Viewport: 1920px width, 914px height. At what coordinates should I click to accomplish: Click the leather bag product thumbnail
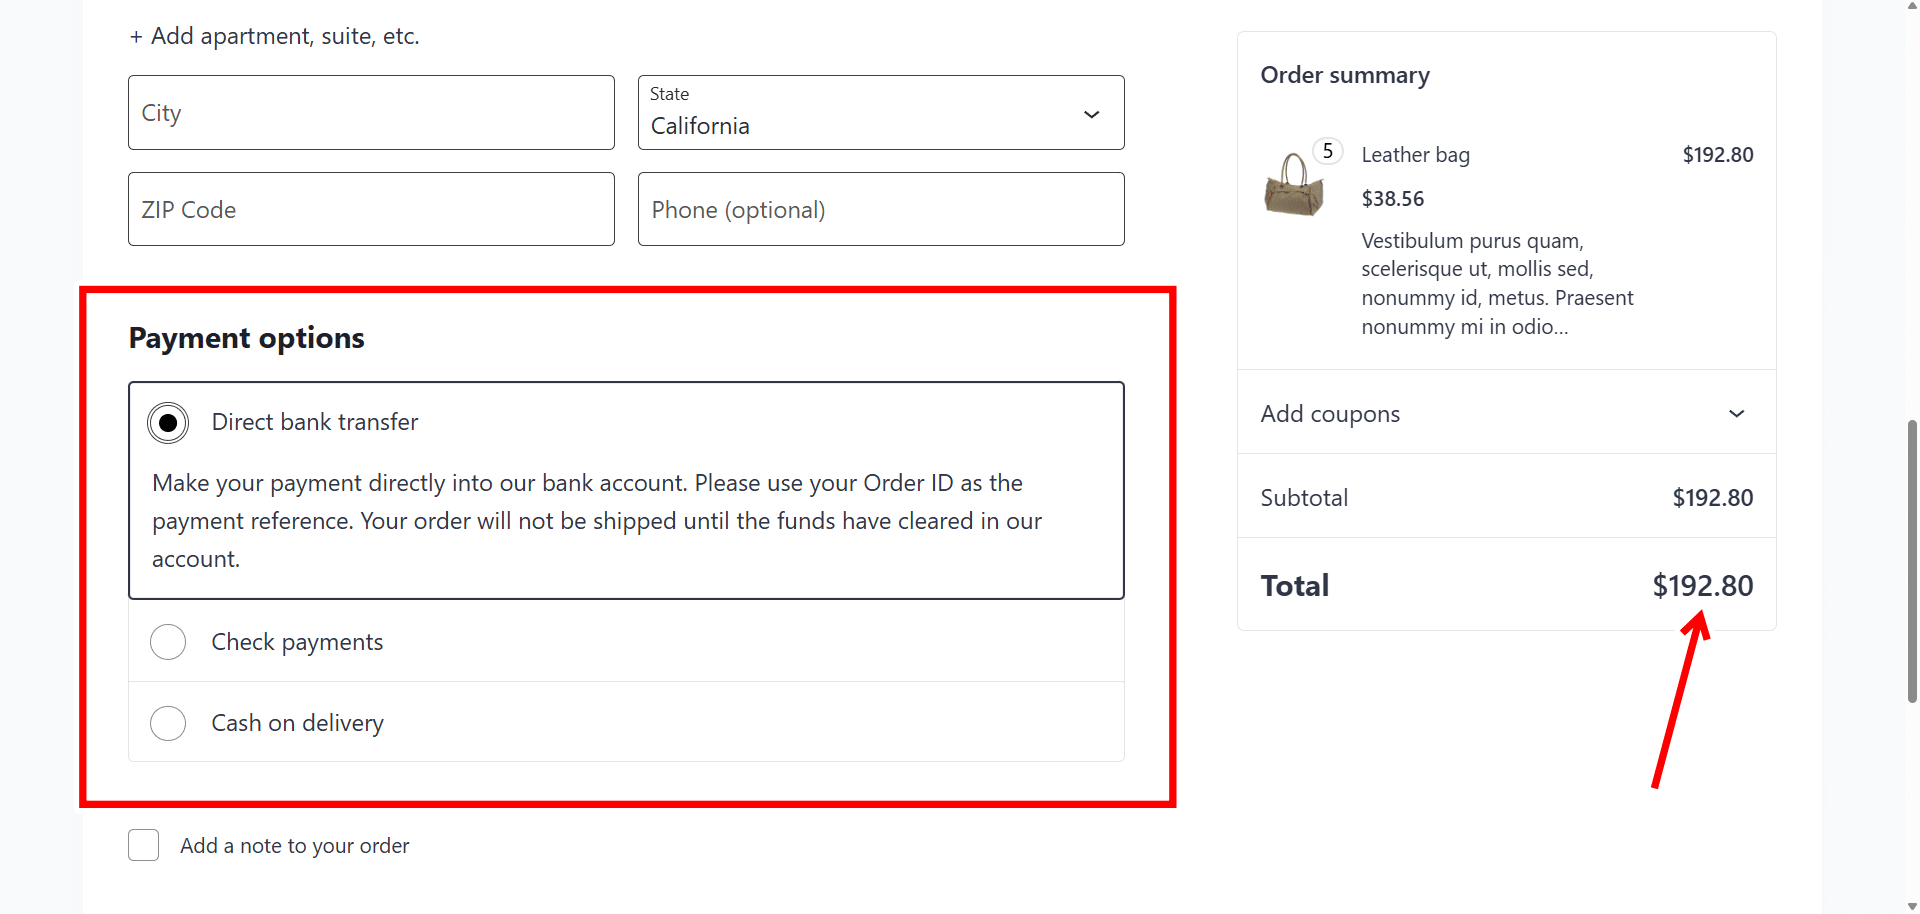pos(1294,185)
